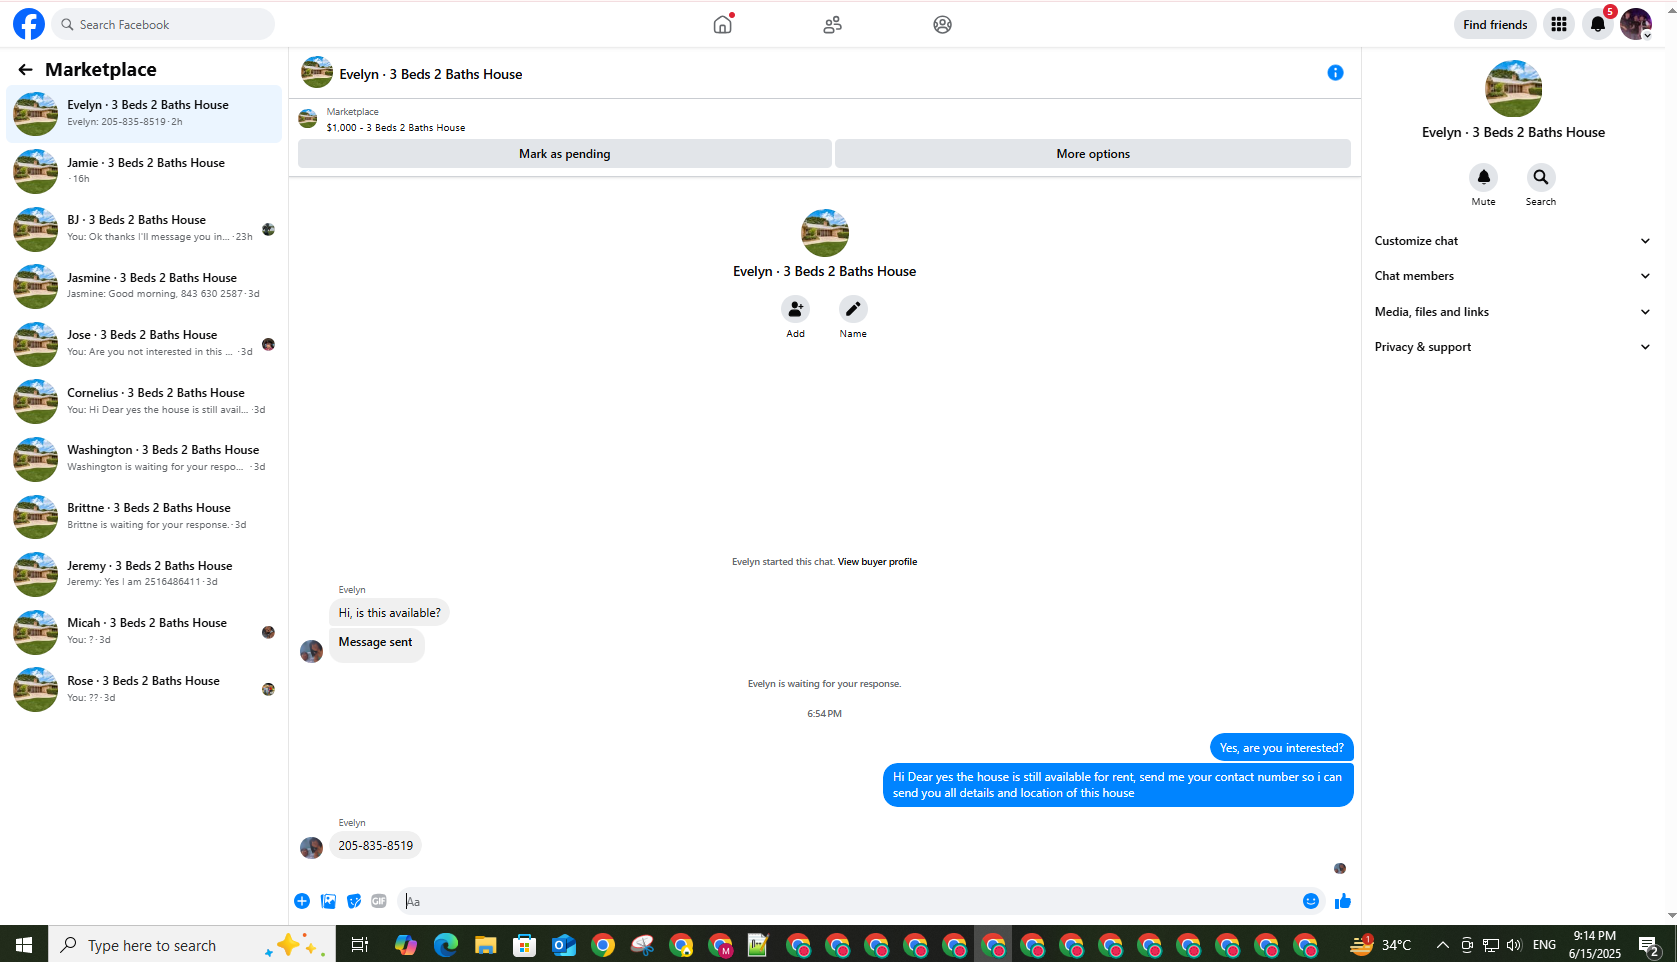Viewport: 1677px width, 962px height.
Task: Switch input language via ENG indicator
Action: coord(1545,945)
